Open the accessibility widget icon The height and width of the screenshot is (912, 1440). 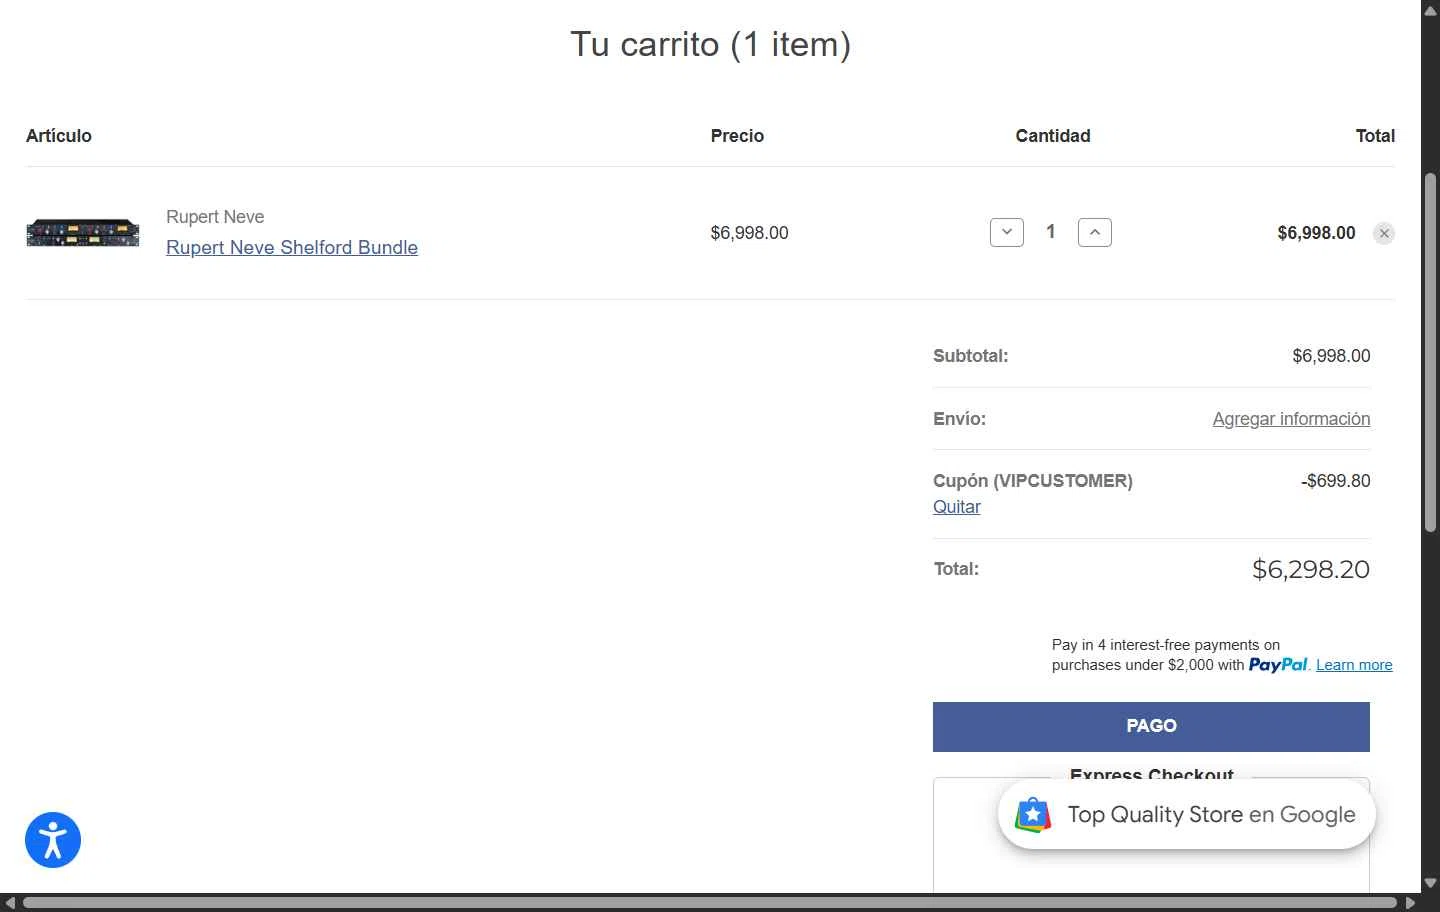click(53, 840)
